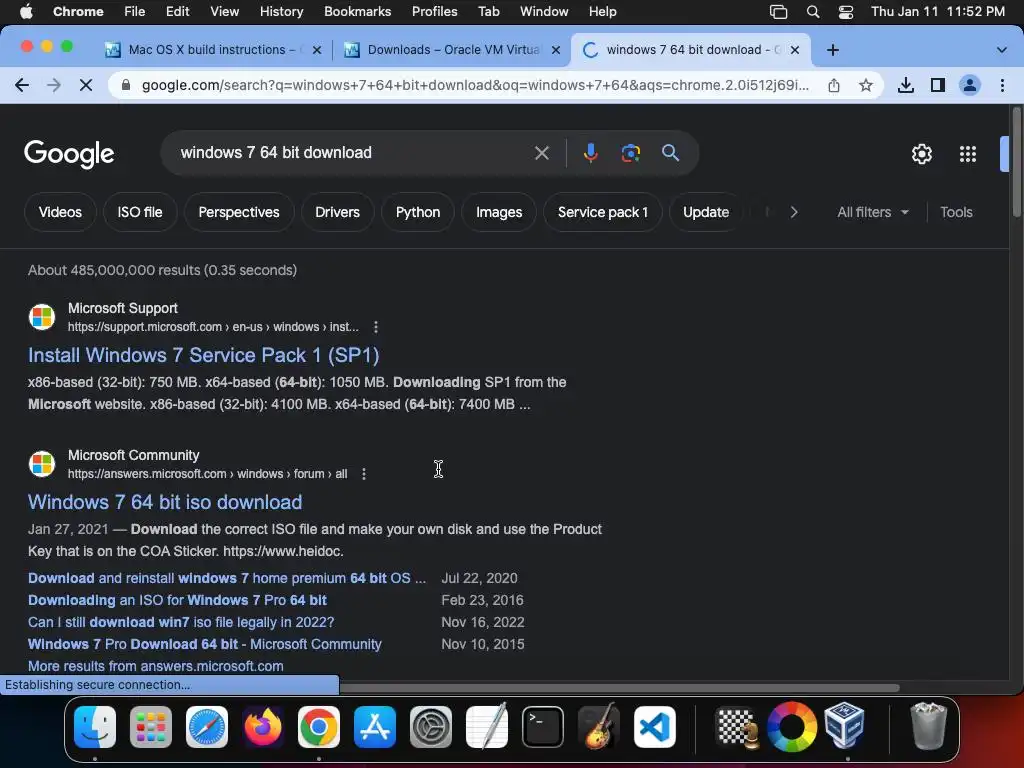Launch VirtualBox from the dock

(x=845, y=726)
